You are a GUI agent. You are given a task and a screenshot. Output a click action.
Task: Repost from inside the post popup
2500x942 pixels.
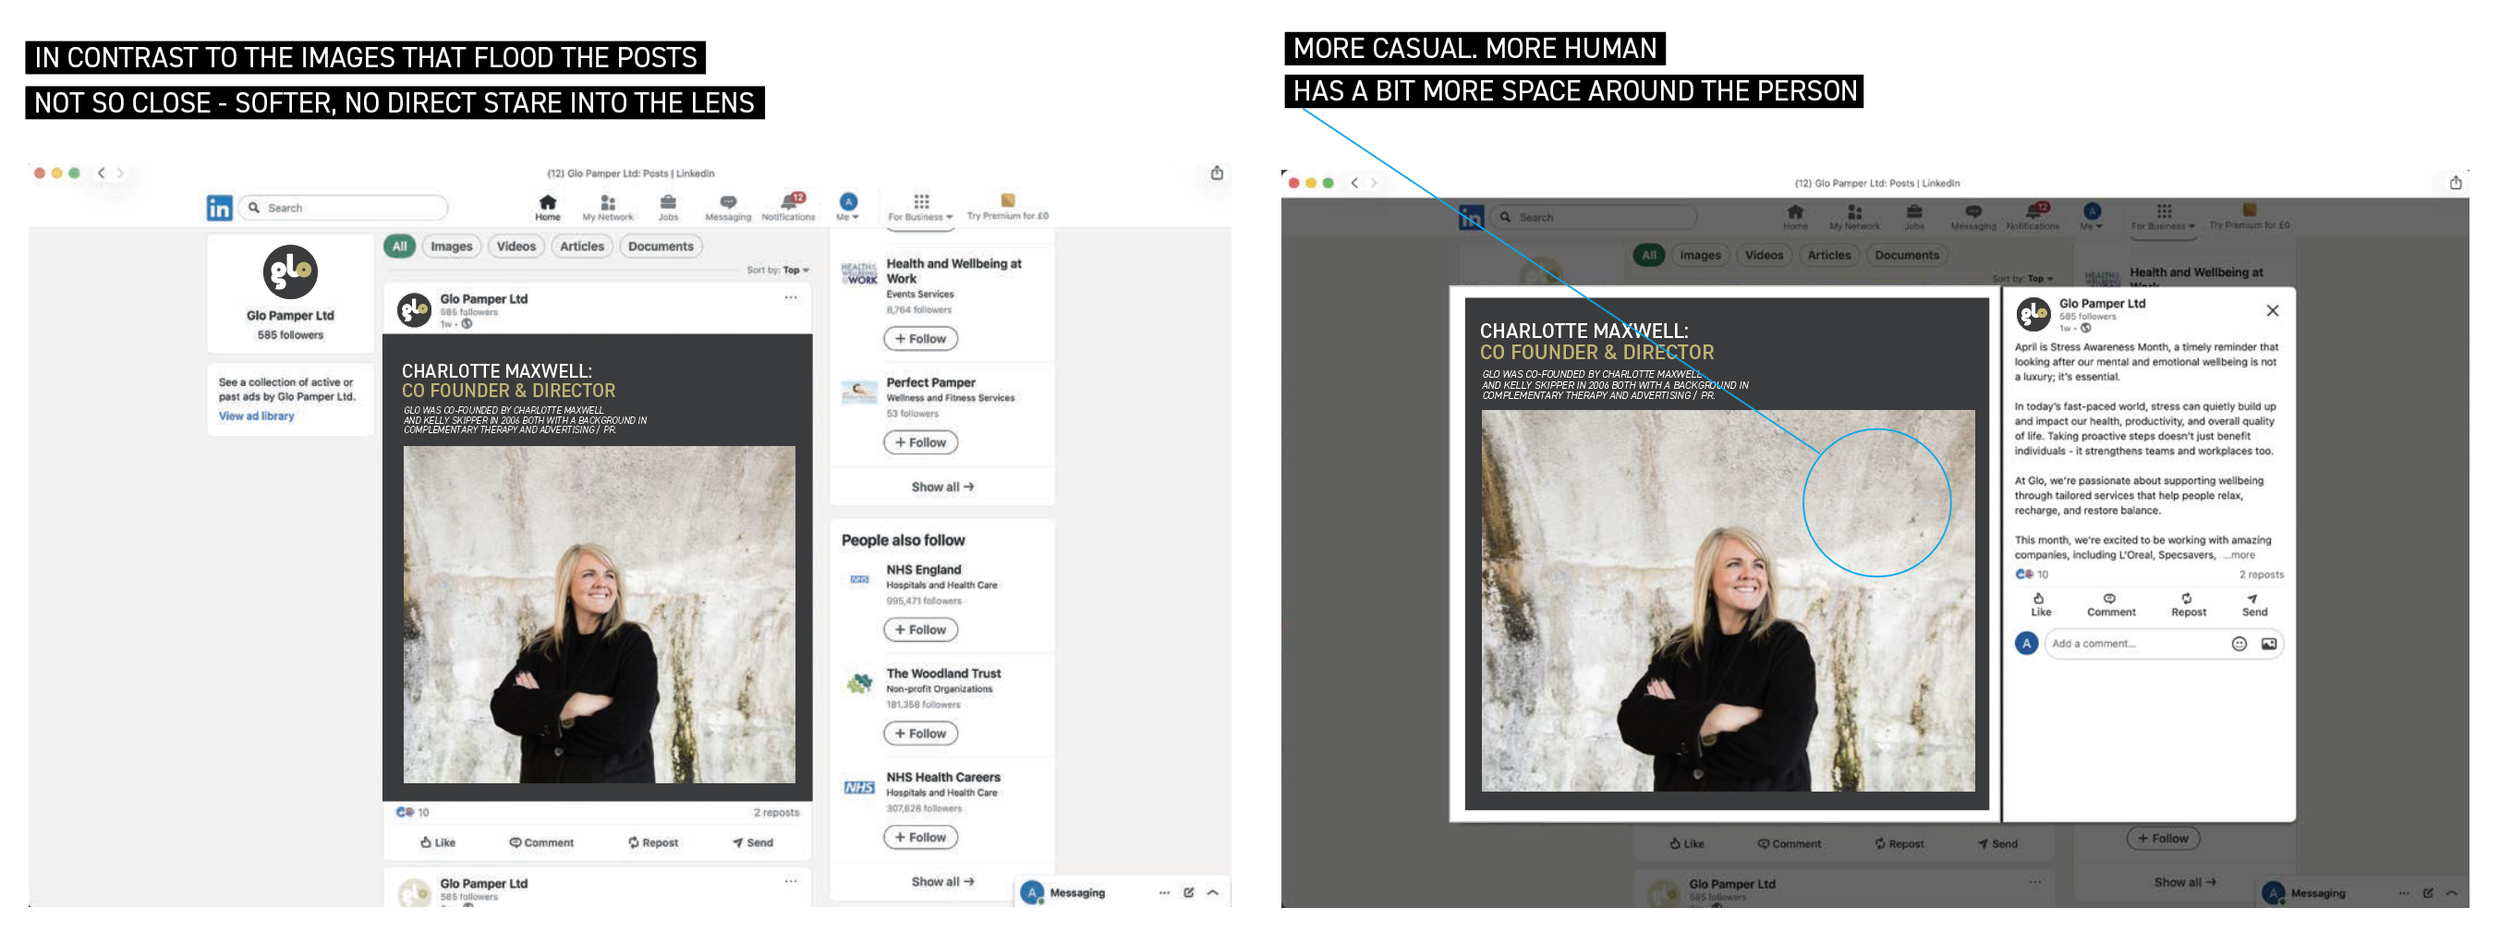(2188, 605)
